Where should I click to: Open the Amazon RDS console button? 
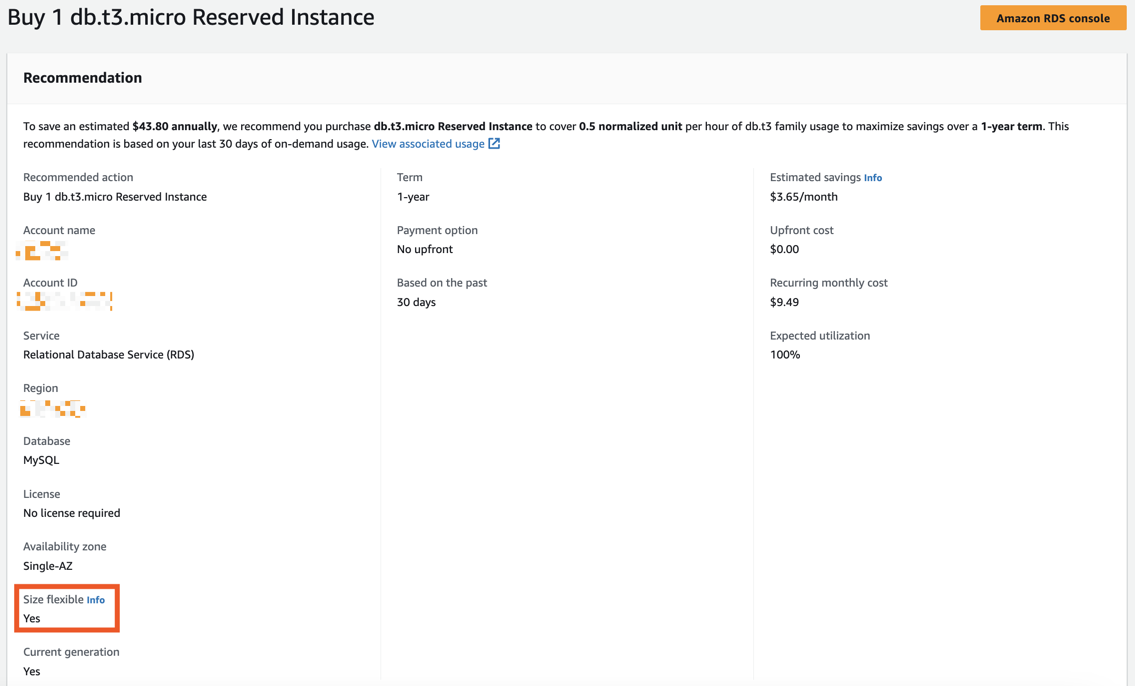point(1052,18)
